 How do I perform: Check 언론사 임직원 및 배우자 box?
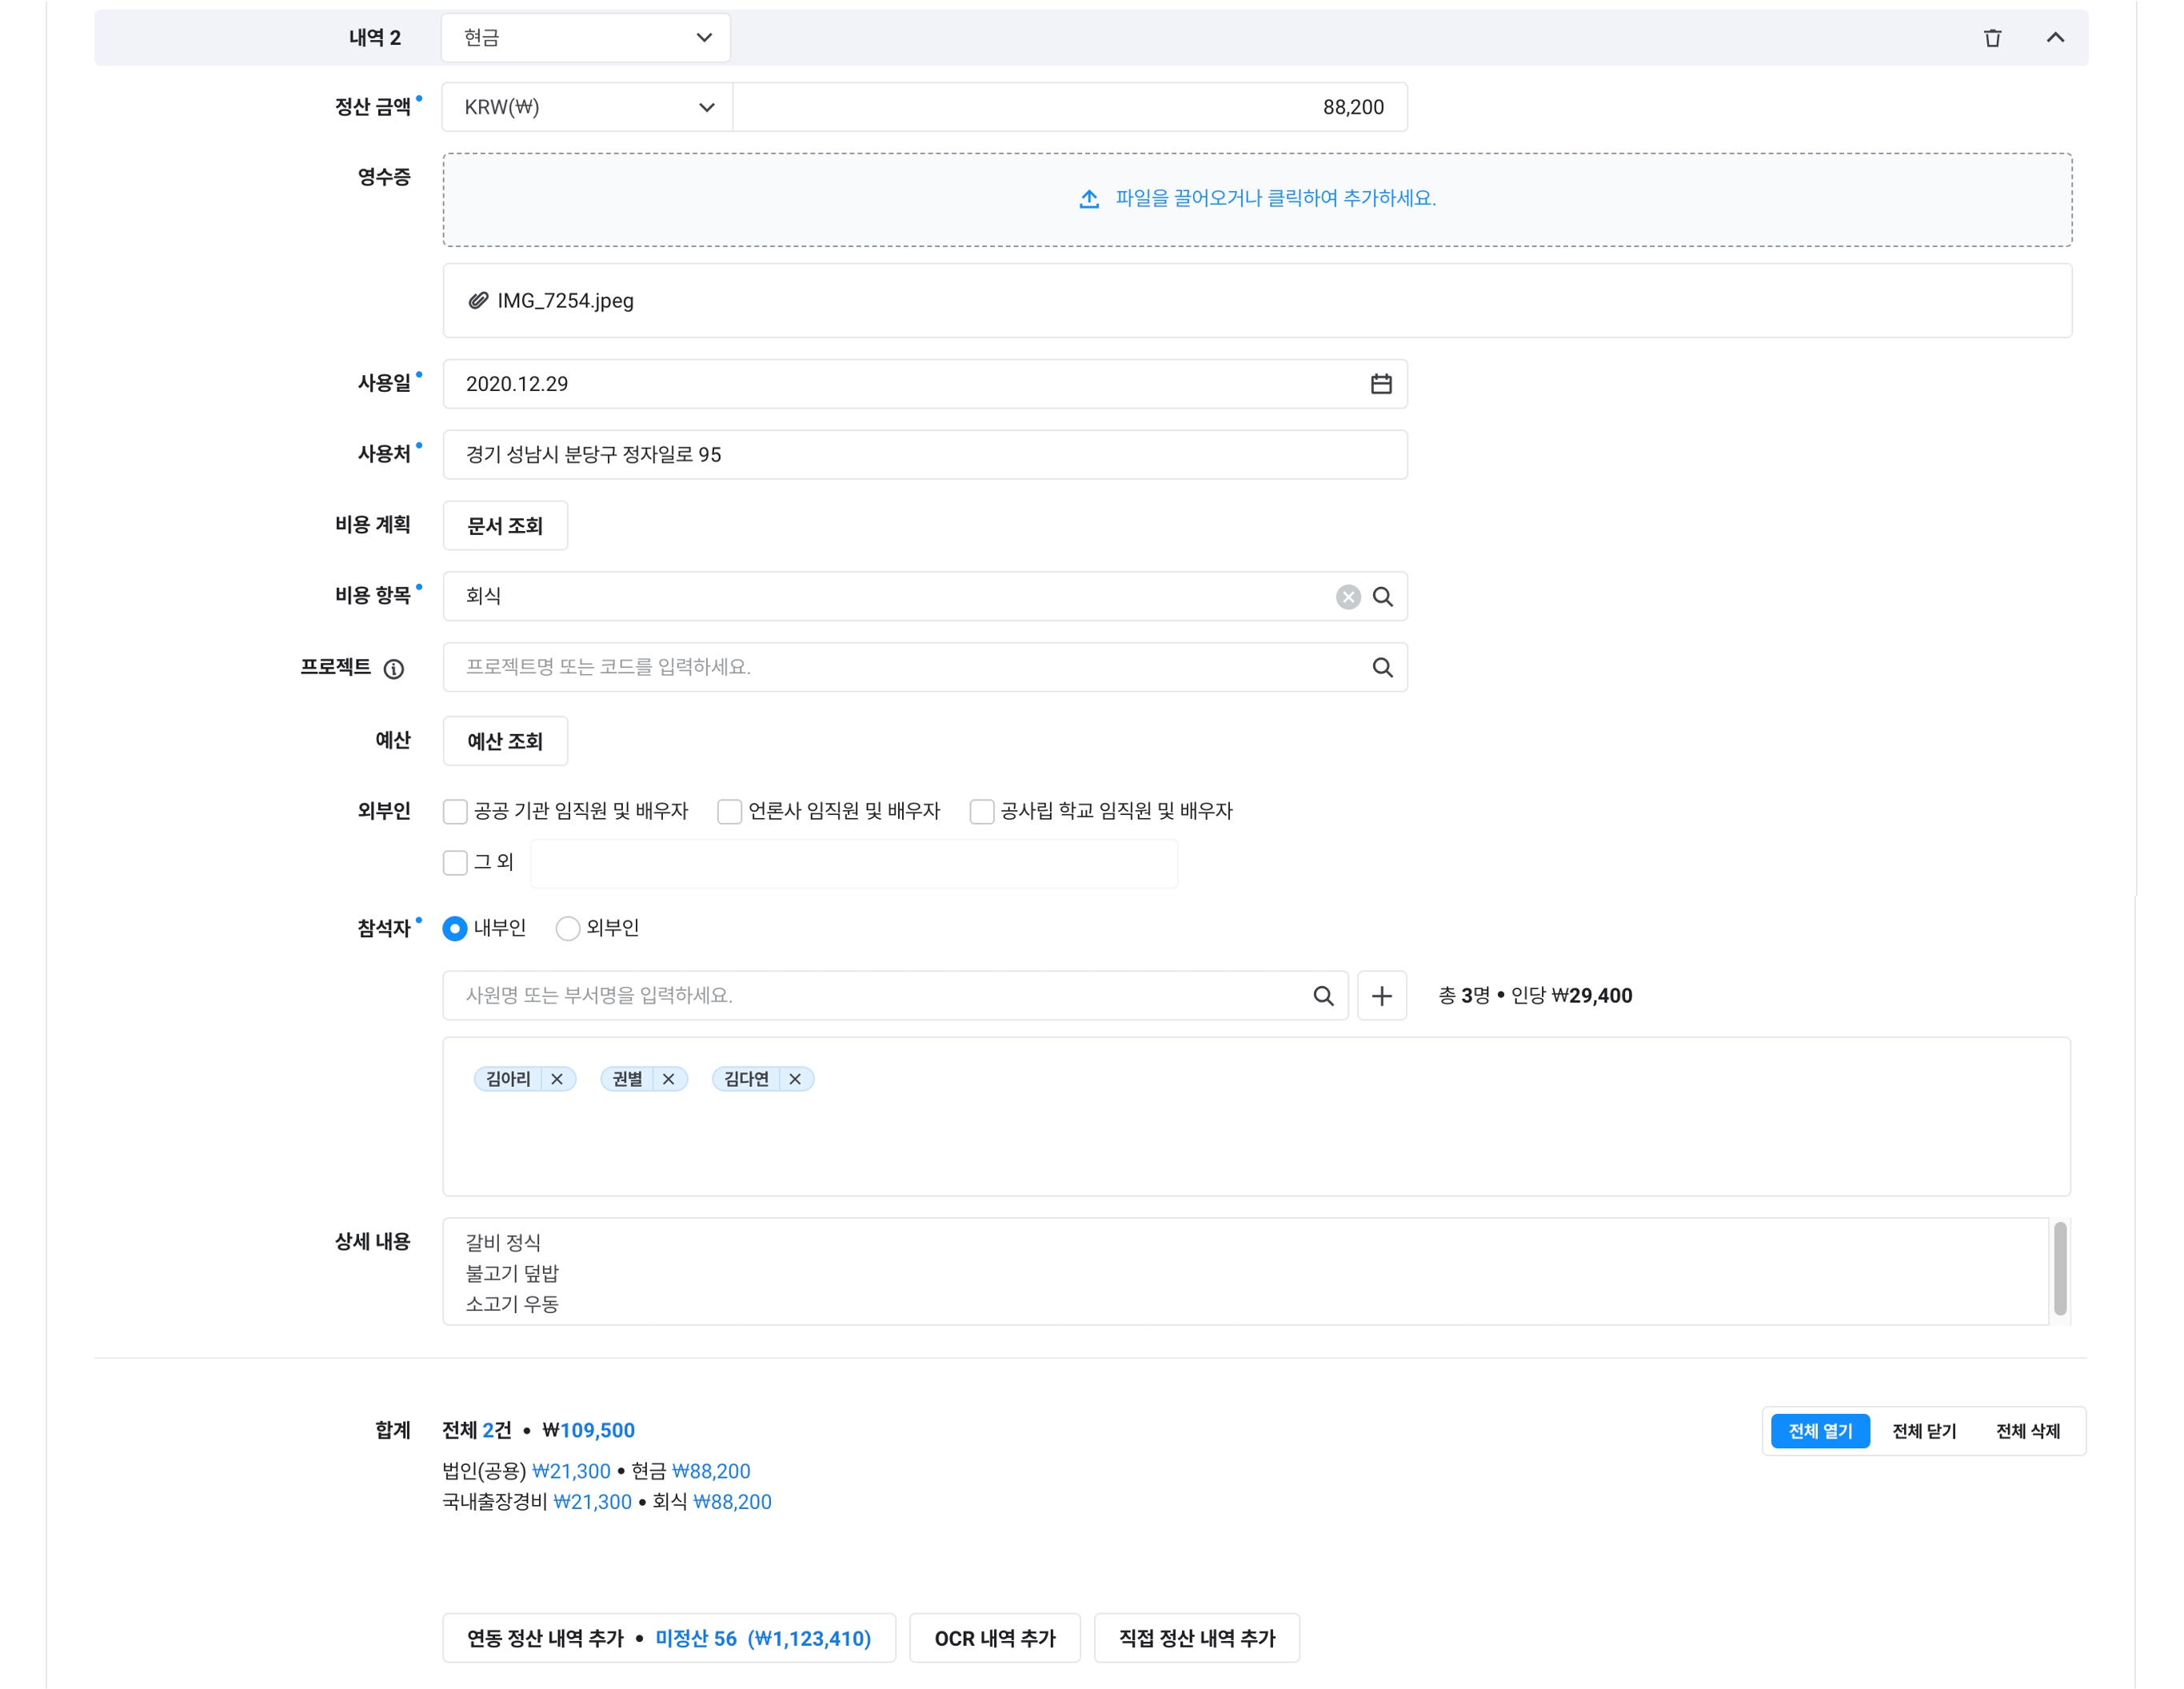730,811
